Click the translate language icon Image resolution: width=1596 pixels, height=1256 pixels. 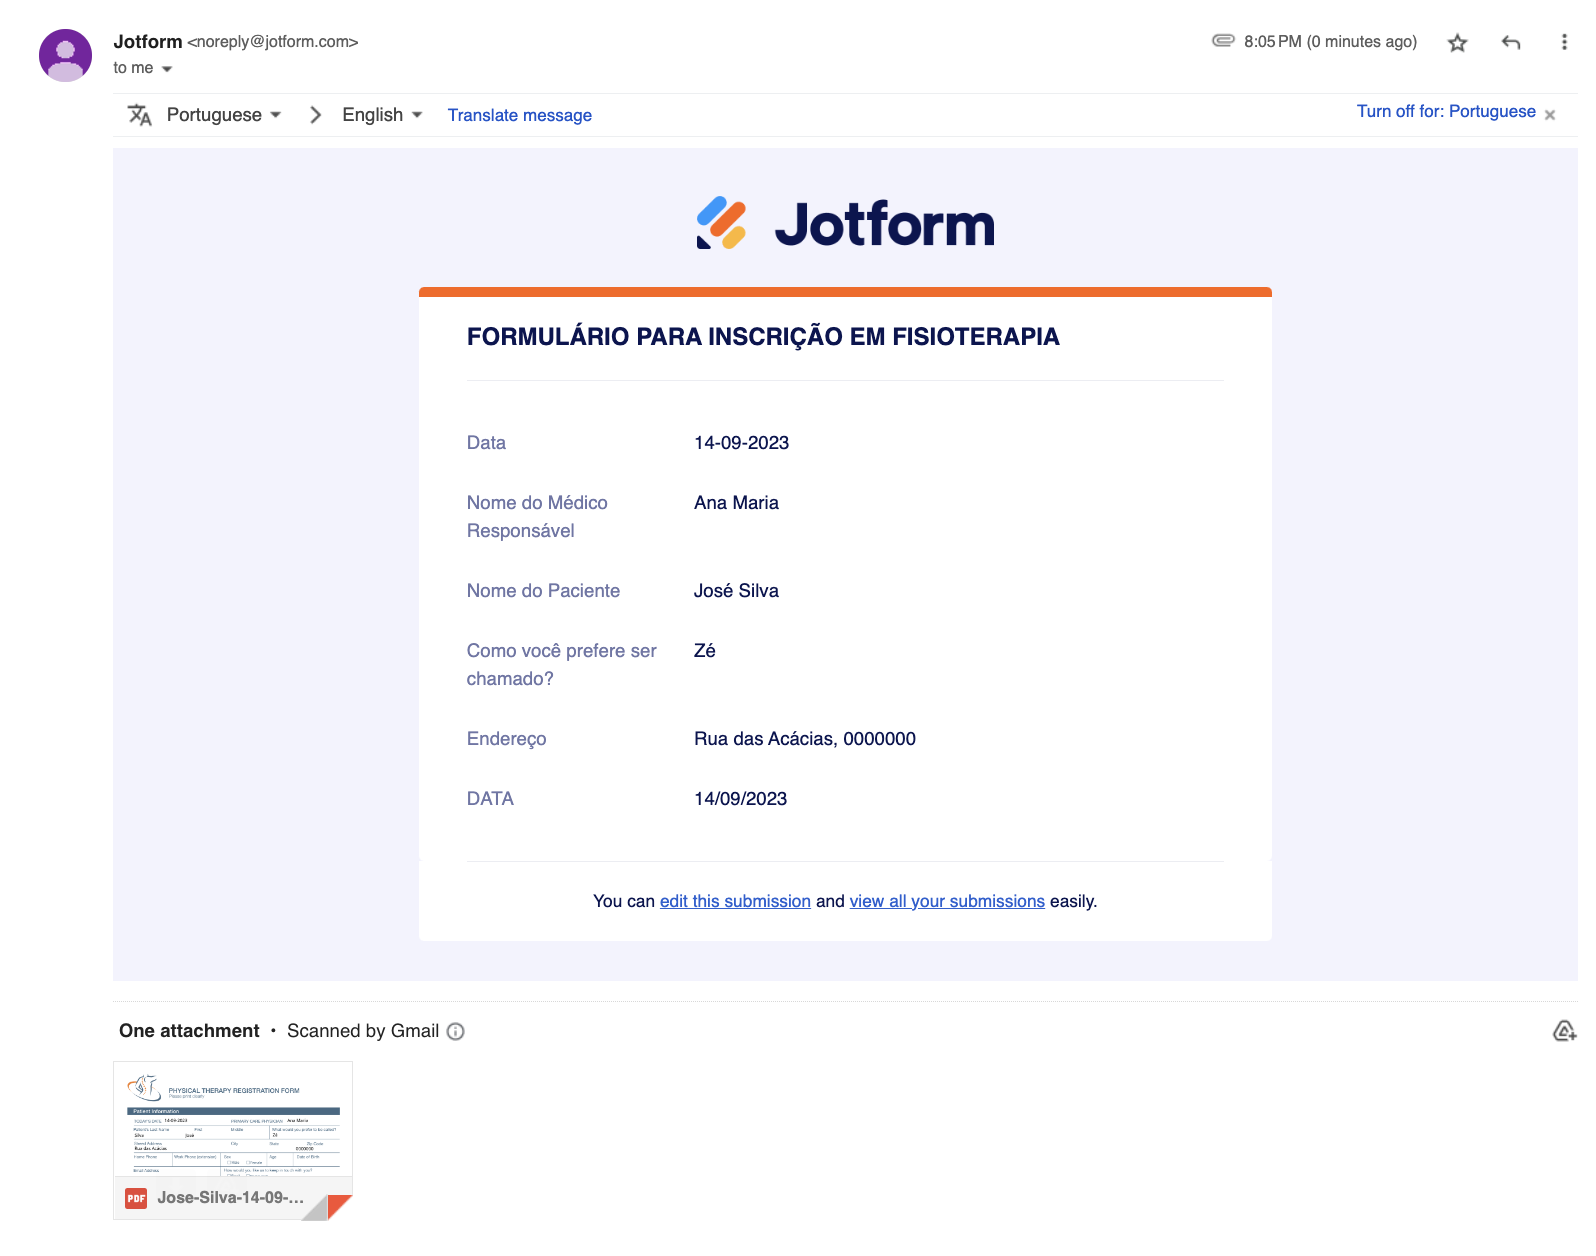140,115
